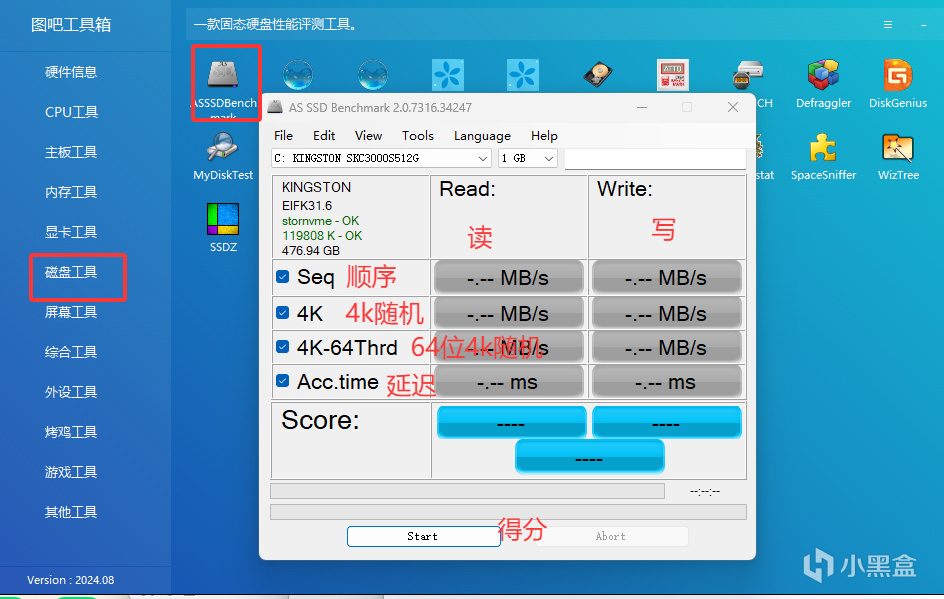Go to the 游戏工具 category

click(x=71, y=472)
